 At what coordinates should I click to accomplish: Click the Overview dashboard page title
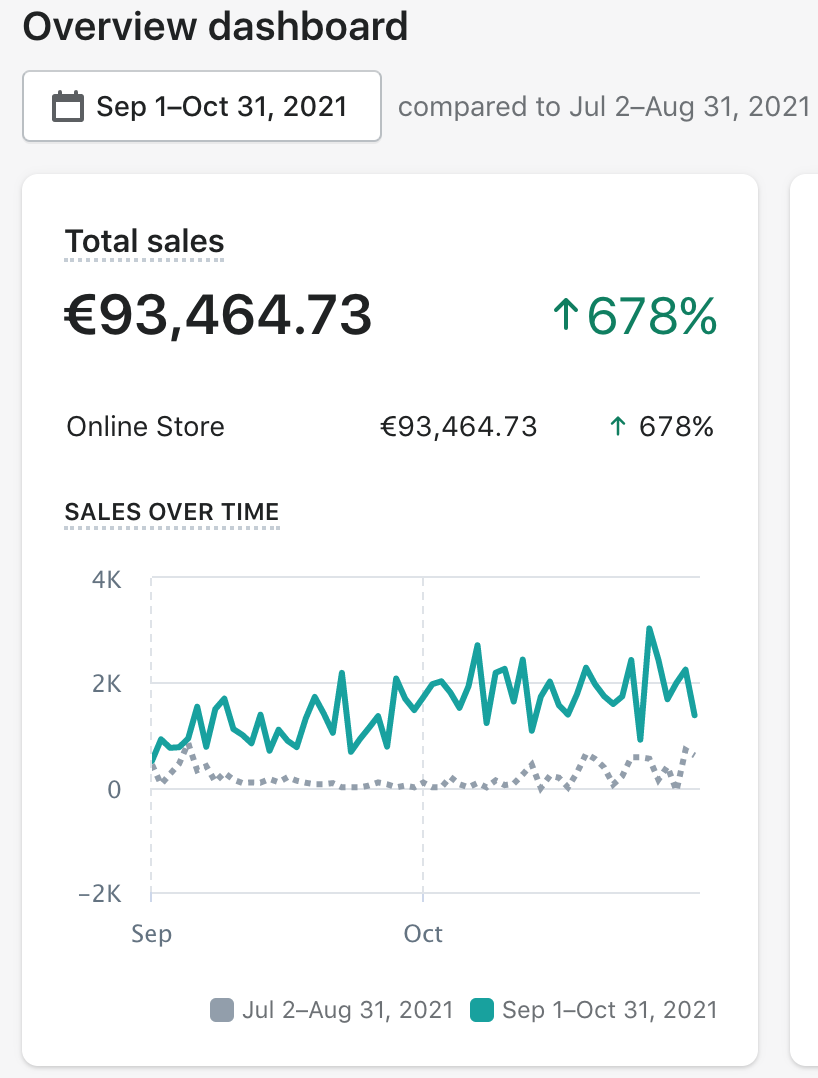point(215,26)
